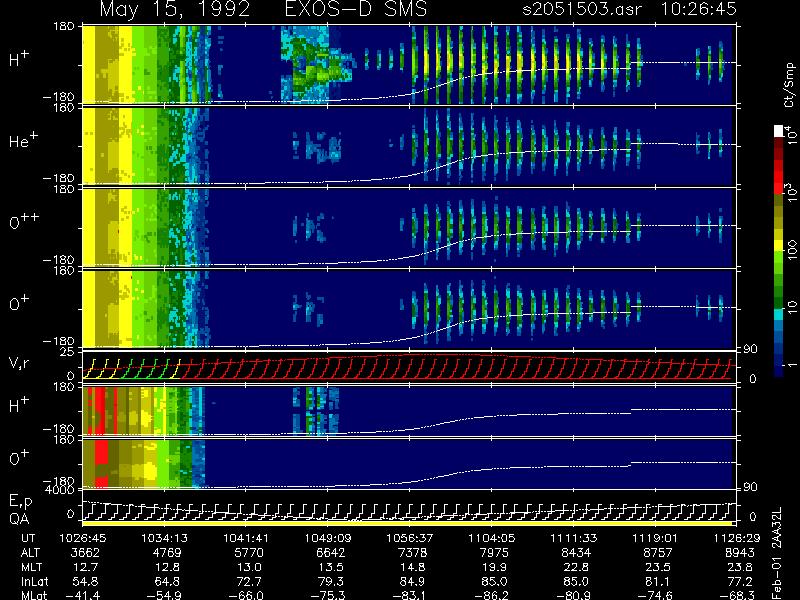Select the 'V,r' panel label
The image size is (800, 600).
click(x=19, y=363)
